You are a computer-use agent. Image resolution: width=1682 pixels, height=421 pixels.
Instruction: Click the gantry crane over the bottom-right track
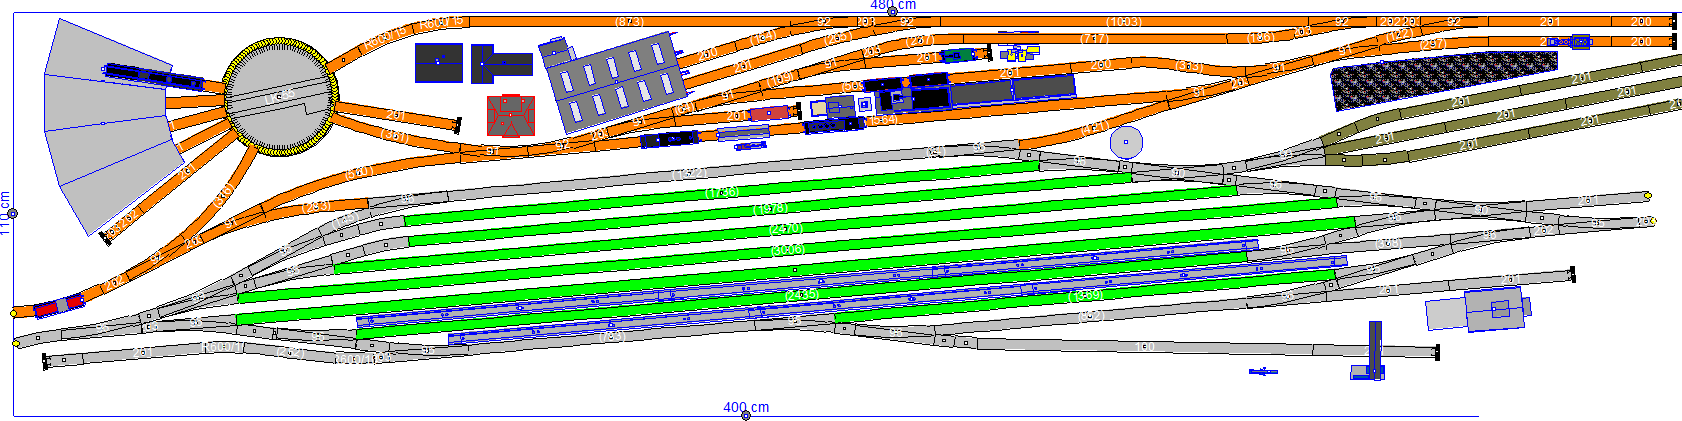1375,350
